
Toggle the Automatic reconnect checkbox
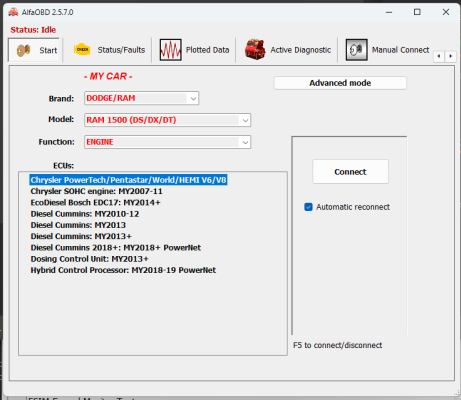(308, 207)
